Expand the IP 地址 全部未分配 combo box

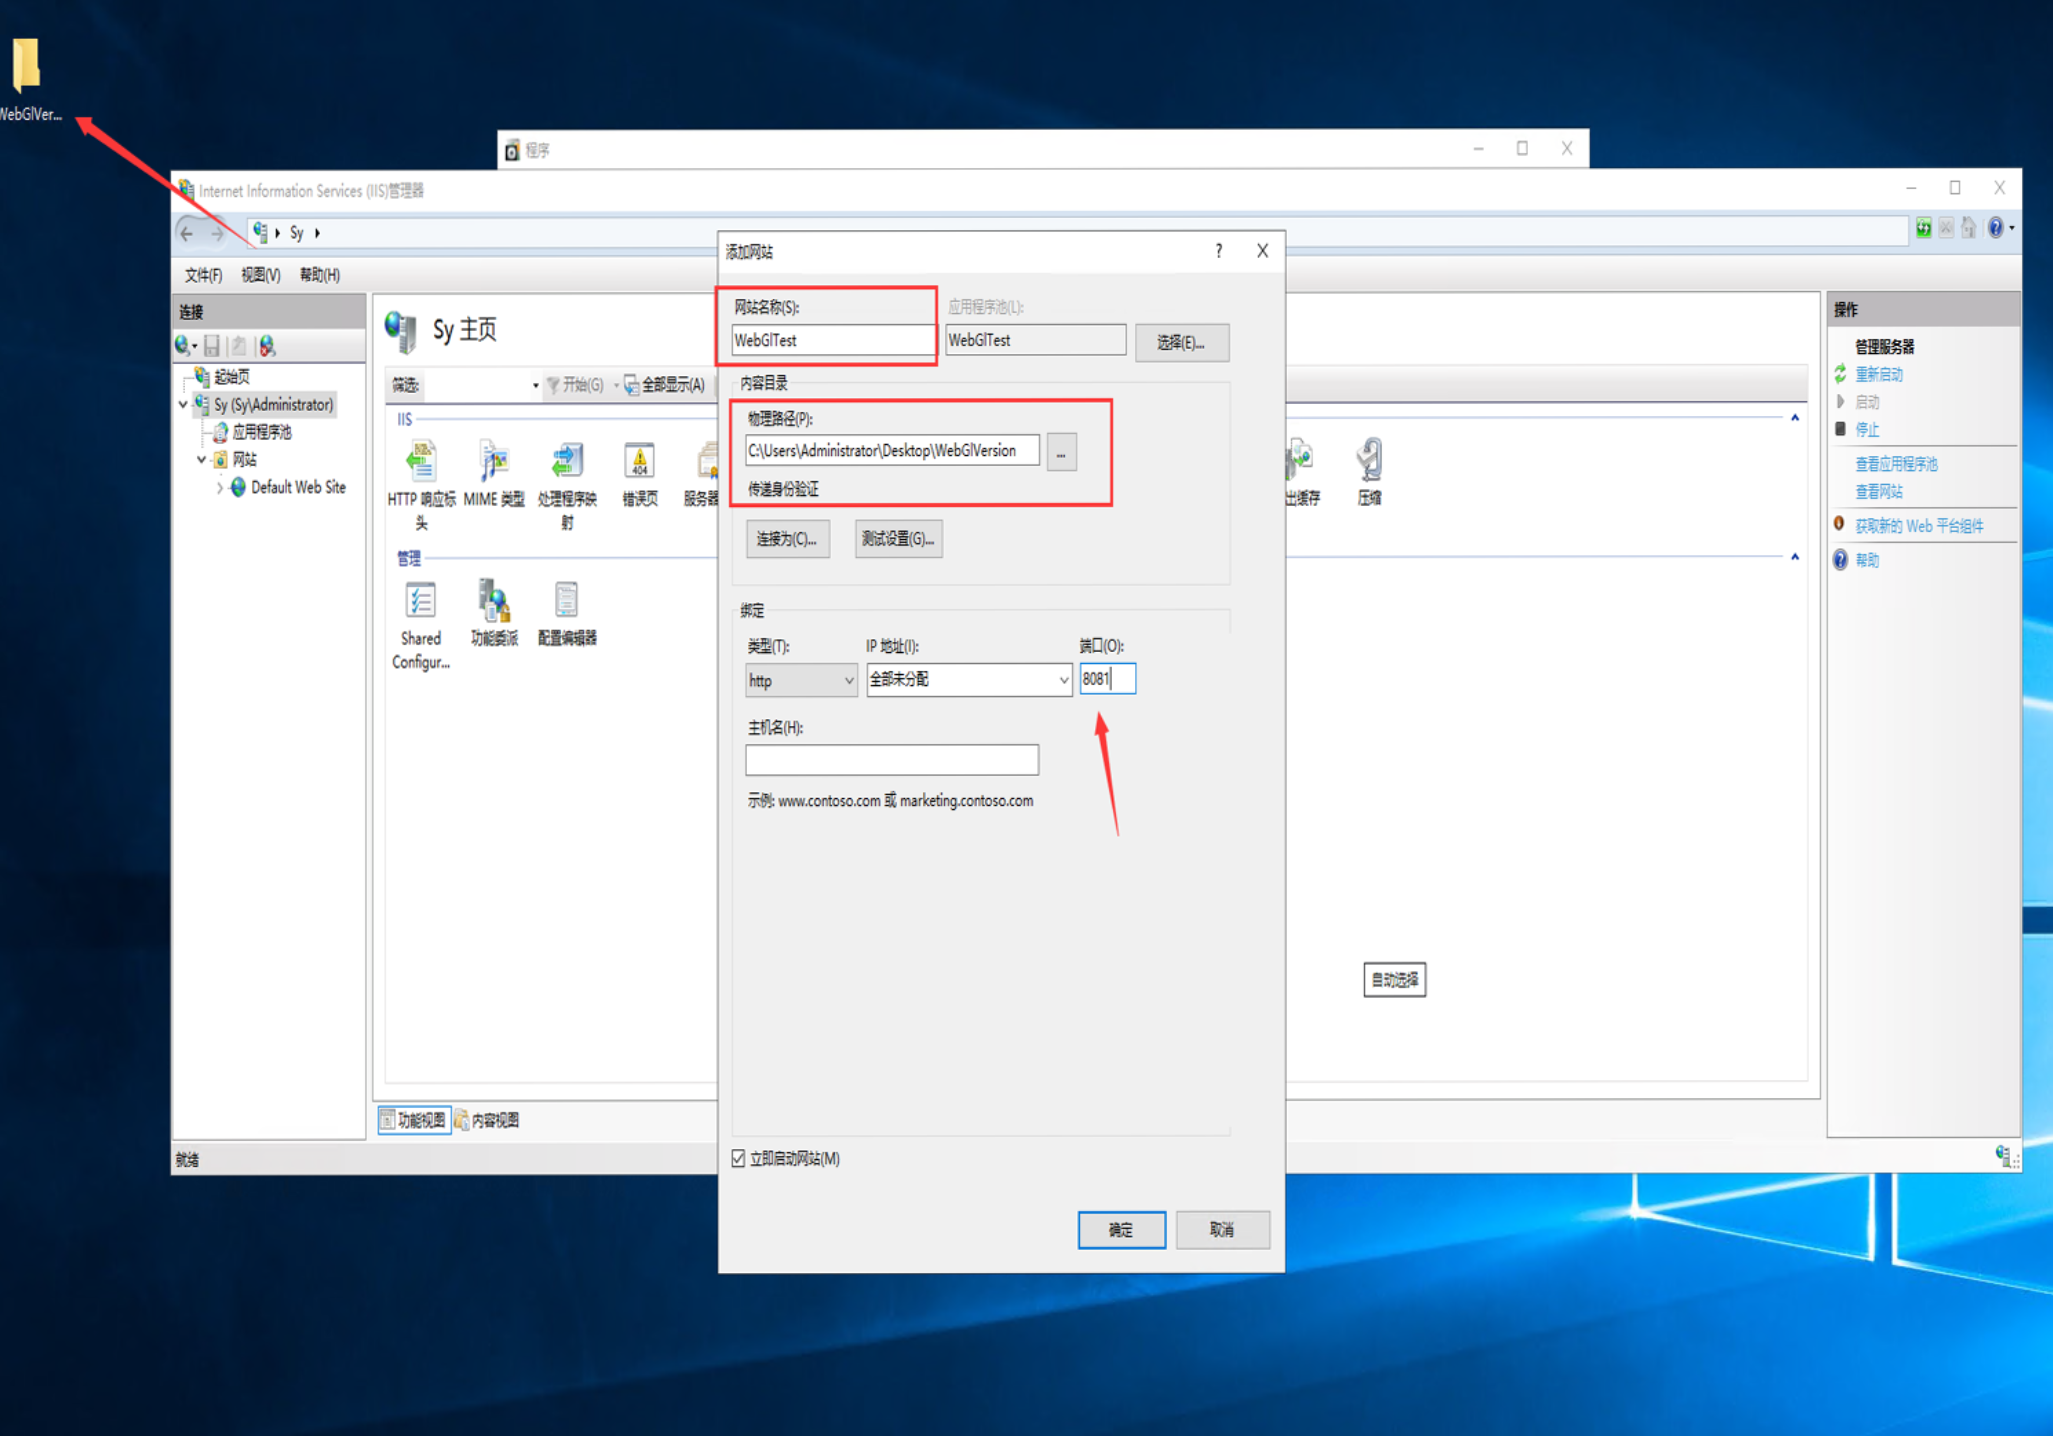(x=1062, y=680)
